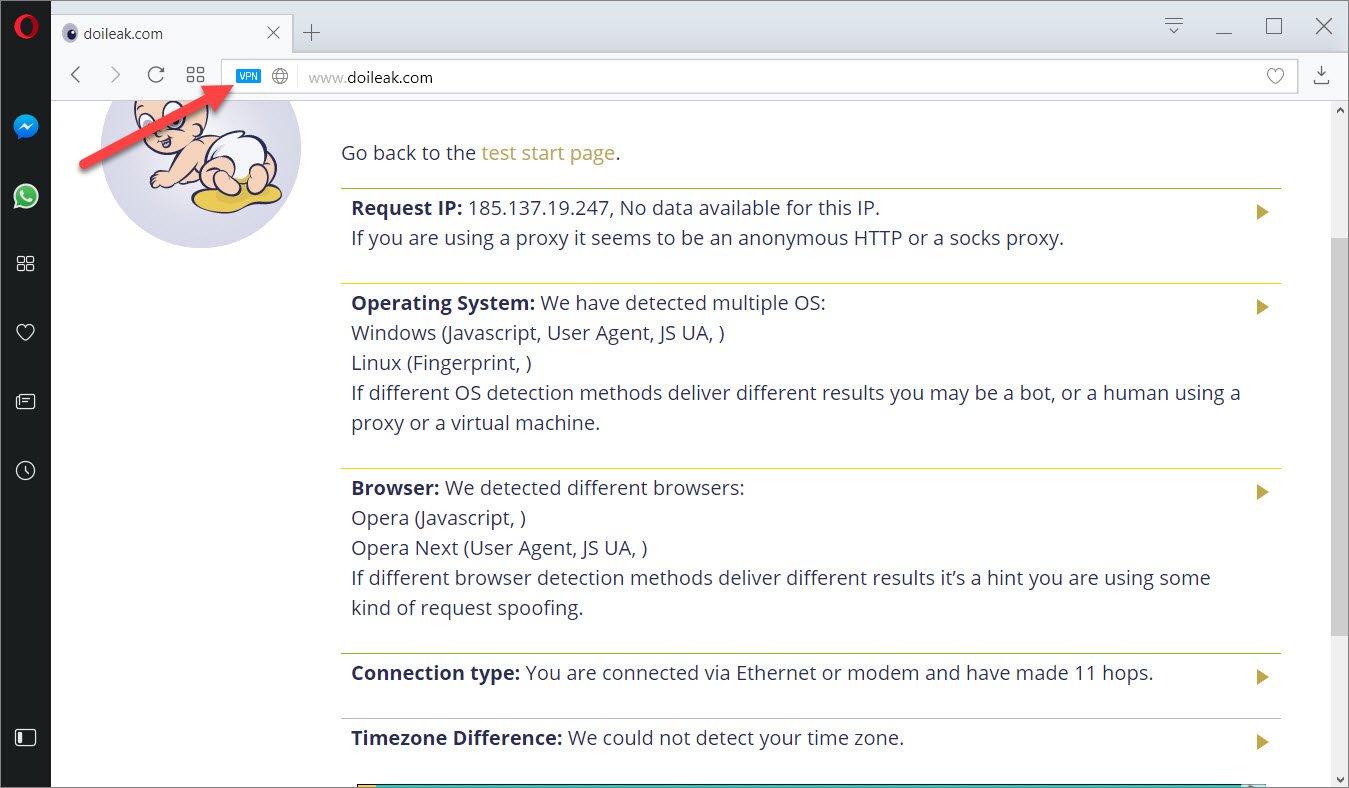1349x788 pixels.
Task: Select the doileak.com tab
Action: (171, 33)
